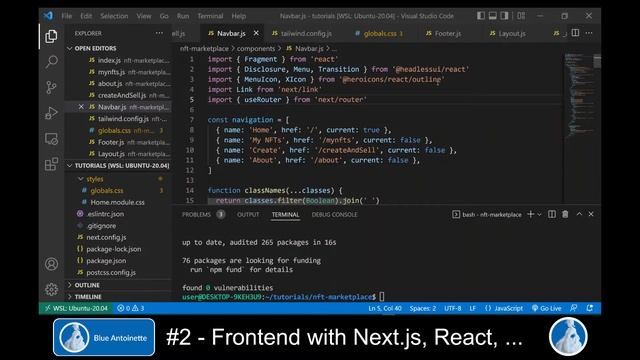The image size is (640, 360).
Task: Open the Extensions view
Action: click(x=51, y=164)
